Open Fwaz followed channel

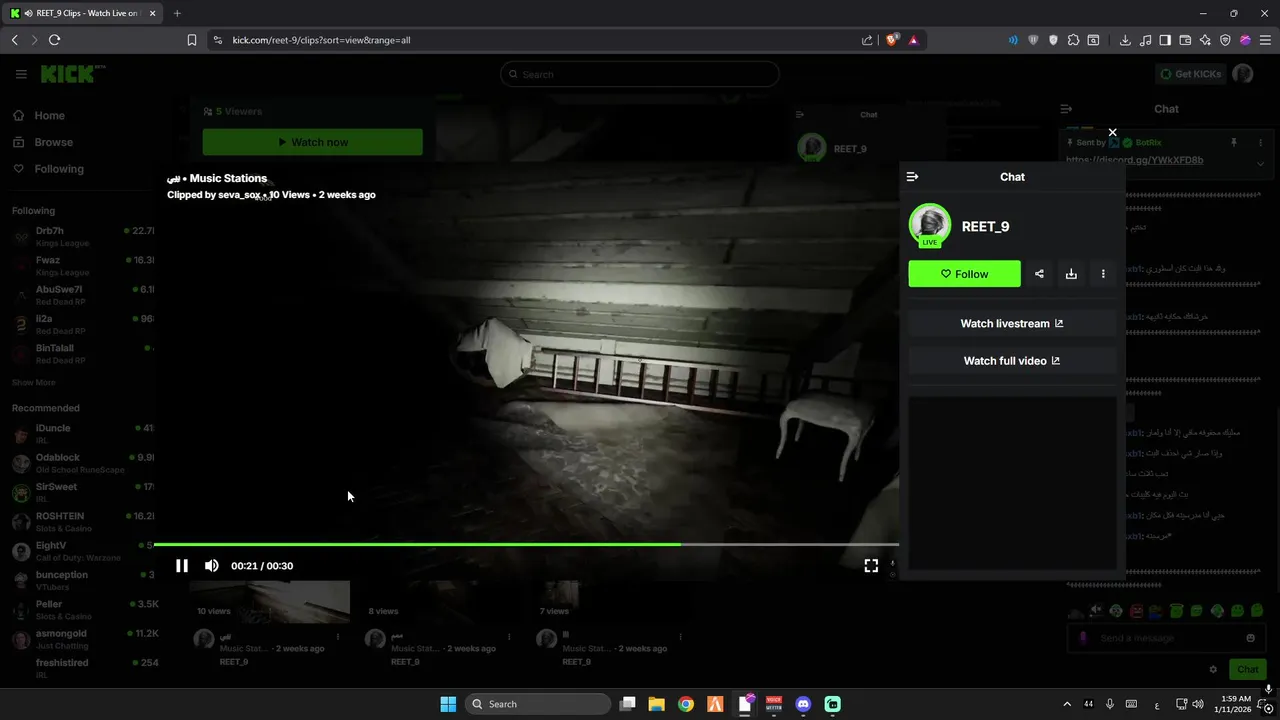(83, 265)
